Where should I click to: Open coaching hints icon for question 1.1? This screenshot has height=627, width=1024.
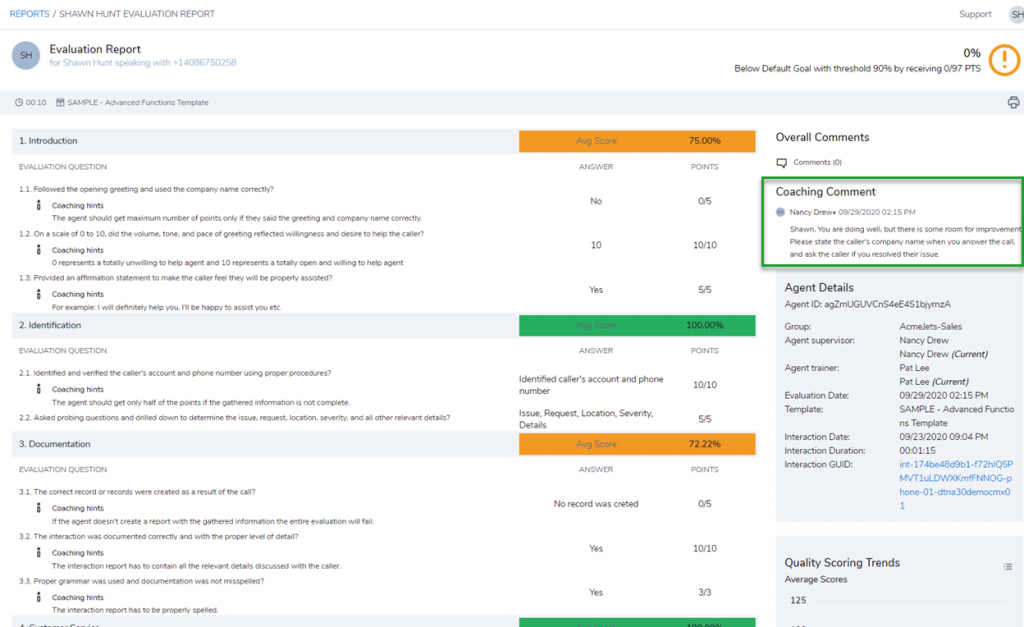pos(37,205)
